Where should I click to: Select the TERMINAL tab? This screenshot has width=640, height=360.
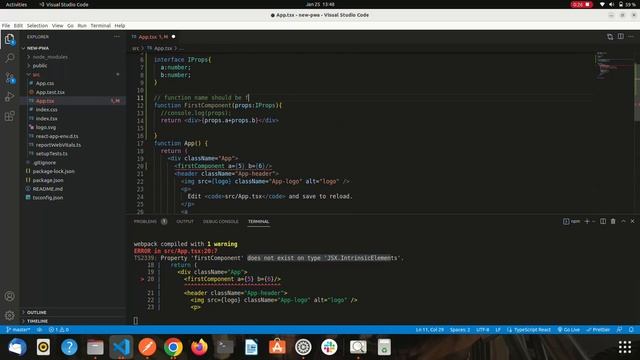[x=258, y=221]
